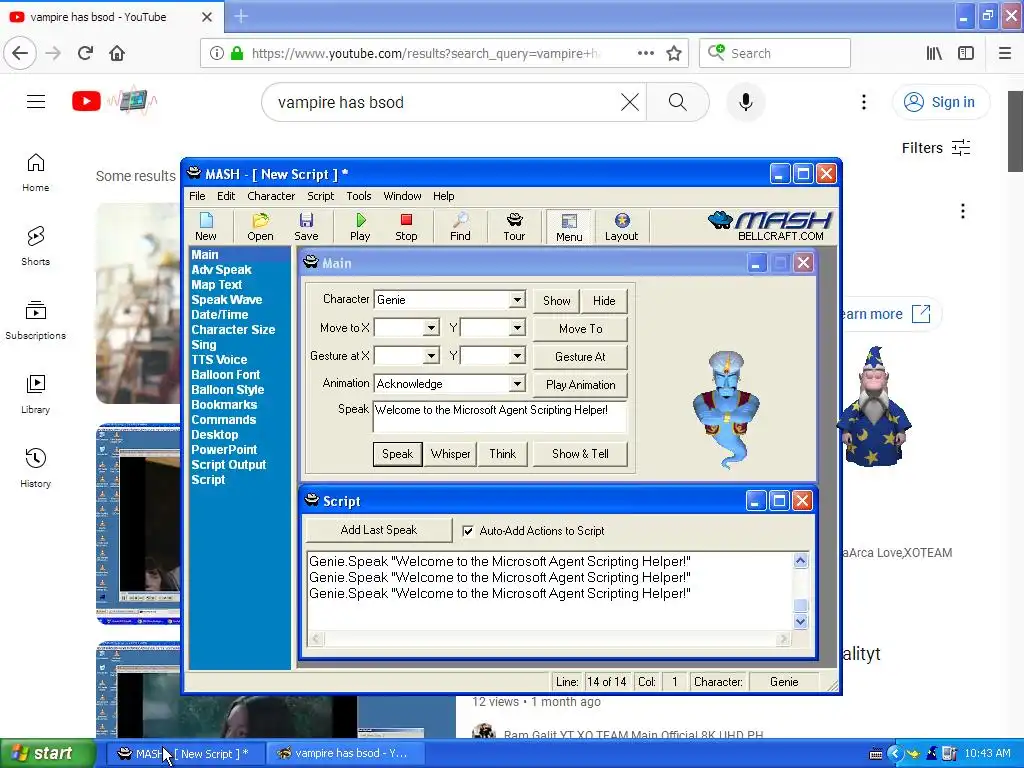Open the Character menu in MASH
The image size is (1024, 768).
coord(271,196)
